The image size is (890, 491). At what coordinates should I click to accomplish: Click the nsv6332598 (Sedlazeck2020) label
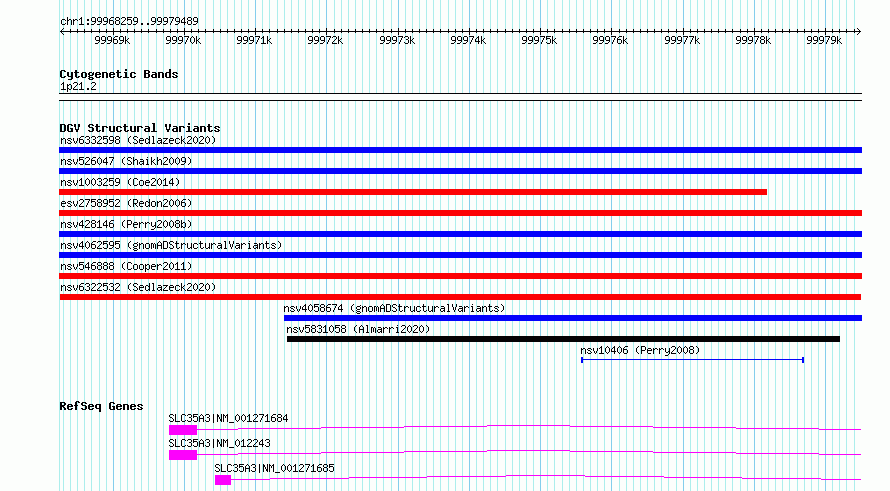tap(138, 140)
